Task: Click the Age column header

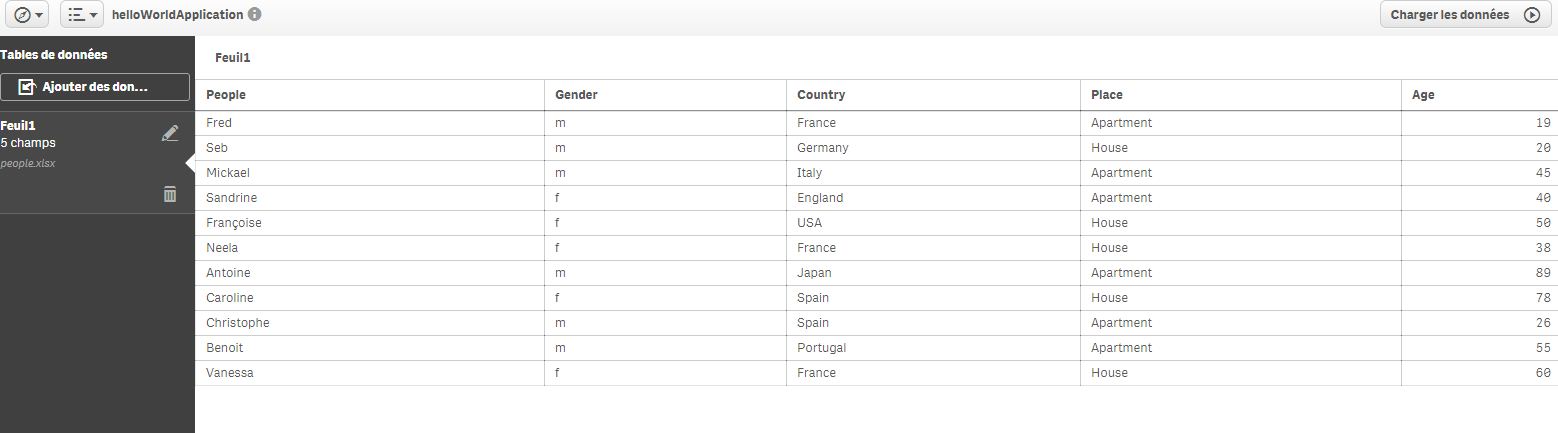Action: (1423, 95)
